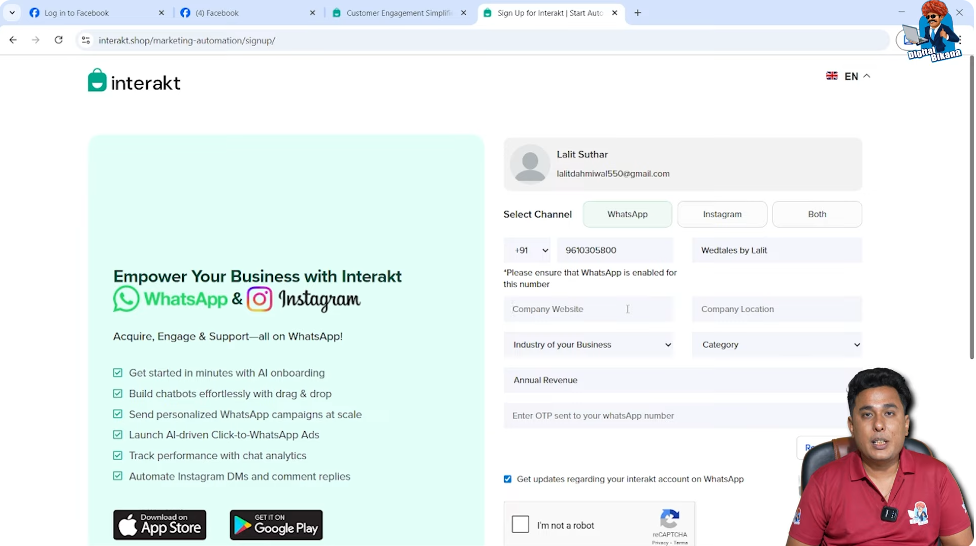Screen dimensions: 976x546
Task: Minimize the browser window
Action: point(901,12)
